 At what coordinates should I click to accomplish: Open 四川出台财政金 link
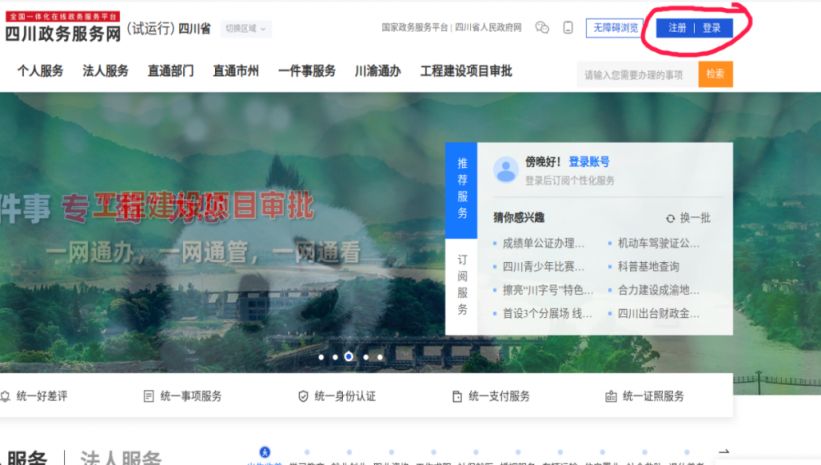click(658, 314)
